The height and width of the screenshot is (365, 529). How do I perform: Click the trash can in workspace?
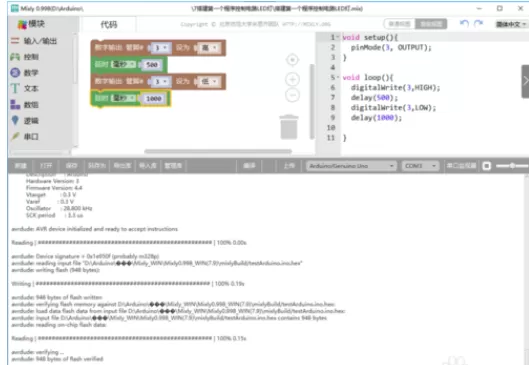coord(289,127)
